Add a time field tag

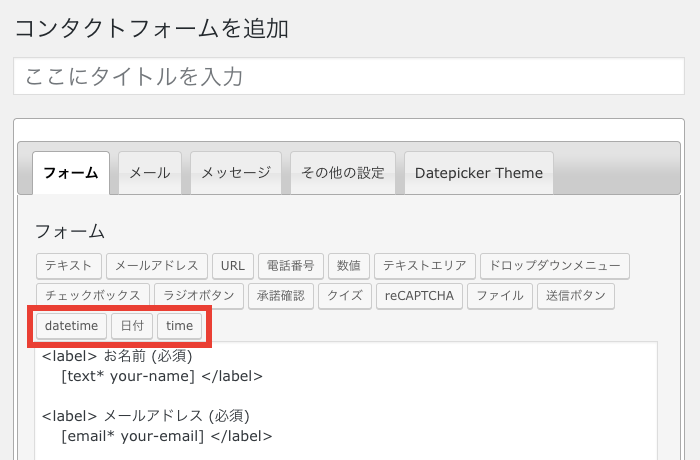[x=179, y=326]
